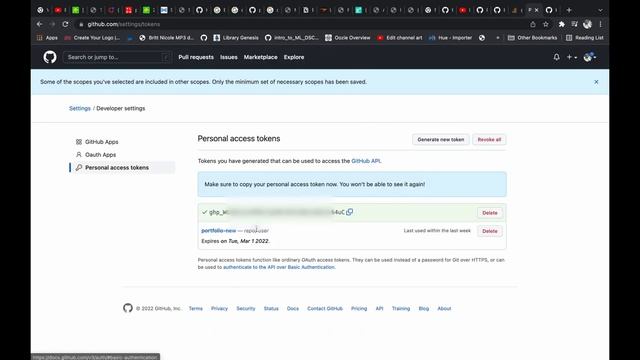Open Privacy in the footer

tap(219, 309)
